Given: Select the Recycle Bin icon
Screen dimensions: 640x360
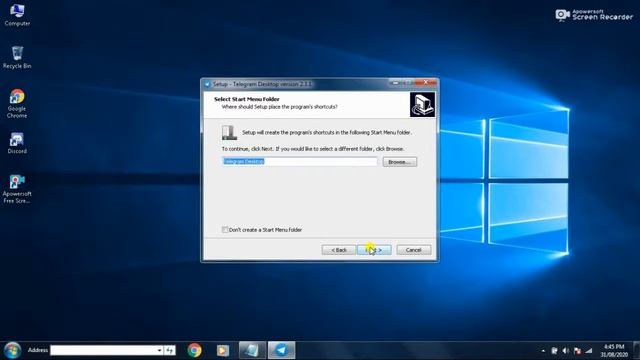Looking at the screenshot, I should coord(17,57).
